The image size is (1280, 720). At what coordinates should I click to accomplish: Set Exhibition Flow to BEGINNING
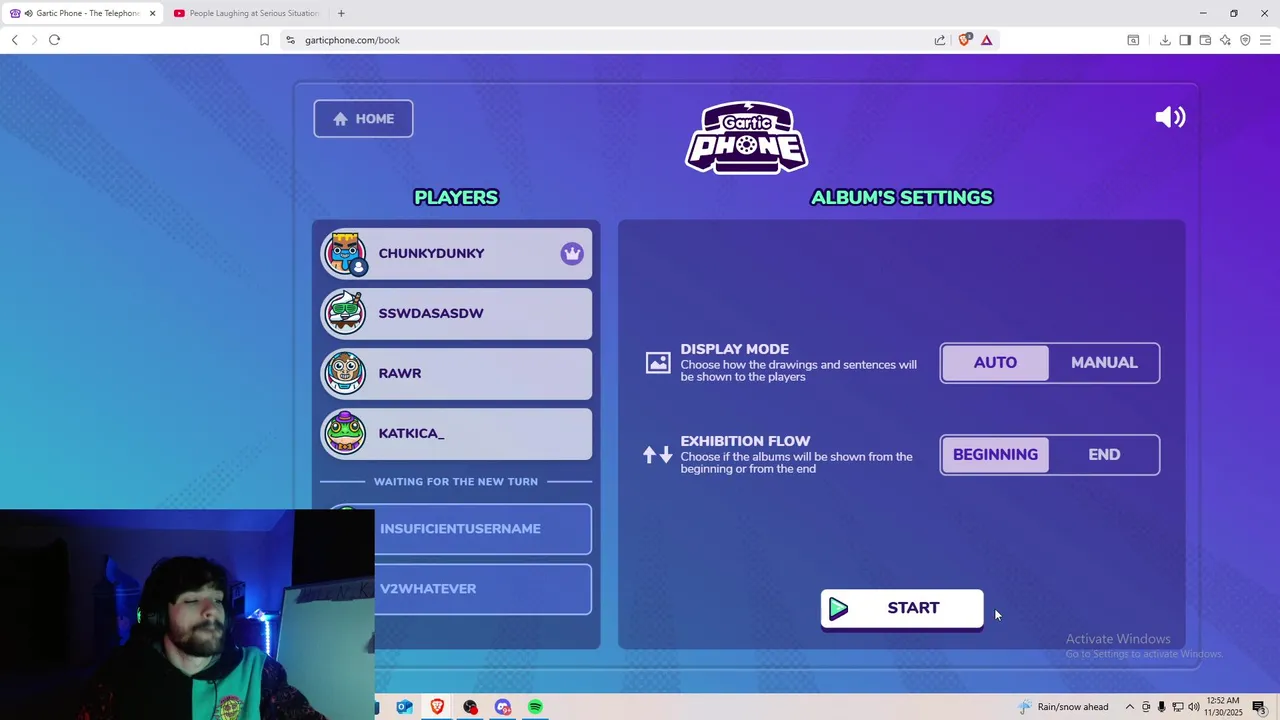[x=996, y=455]
